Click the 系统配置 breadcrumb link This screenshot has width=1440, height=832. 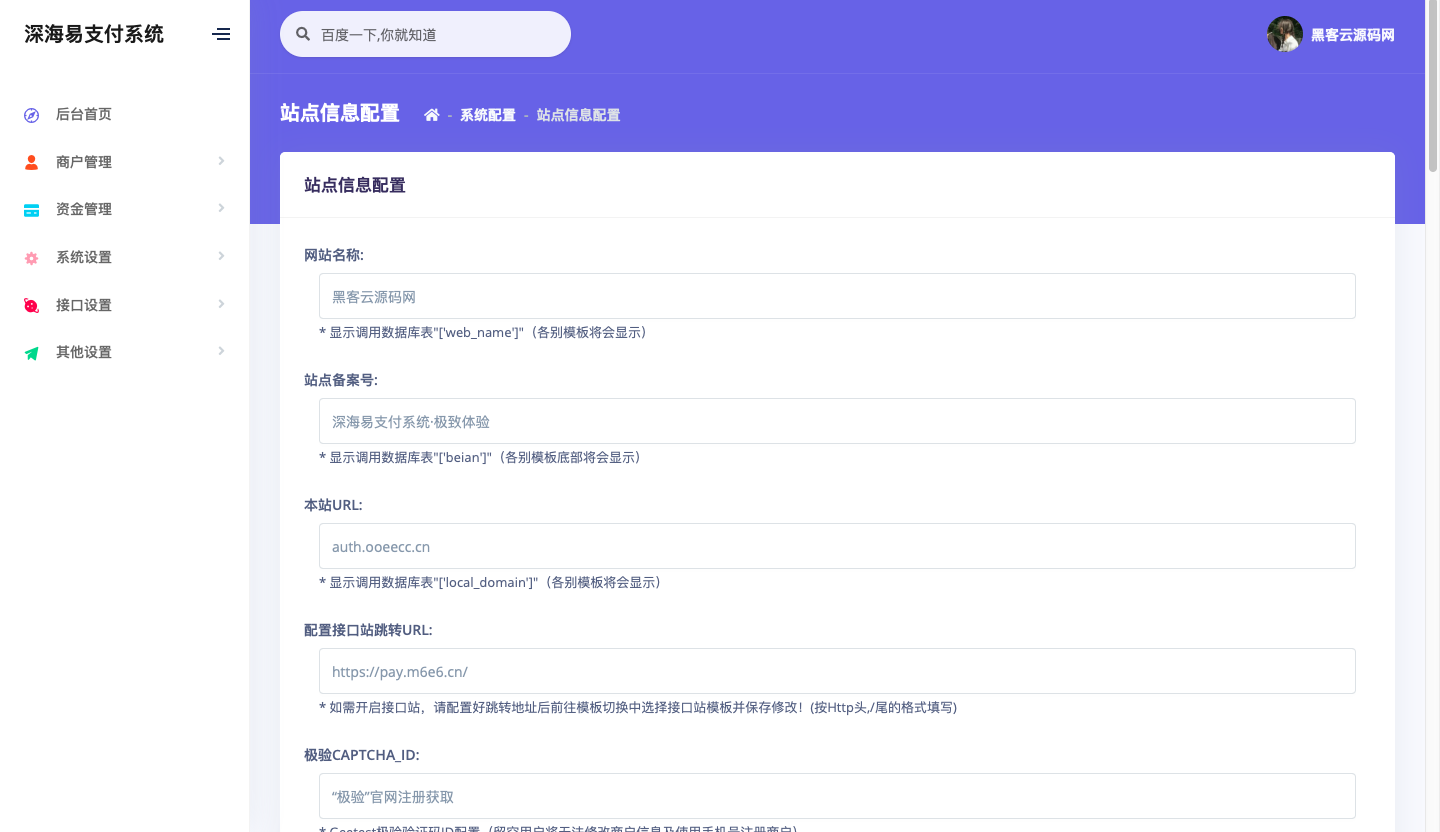[x=487, y=115]
